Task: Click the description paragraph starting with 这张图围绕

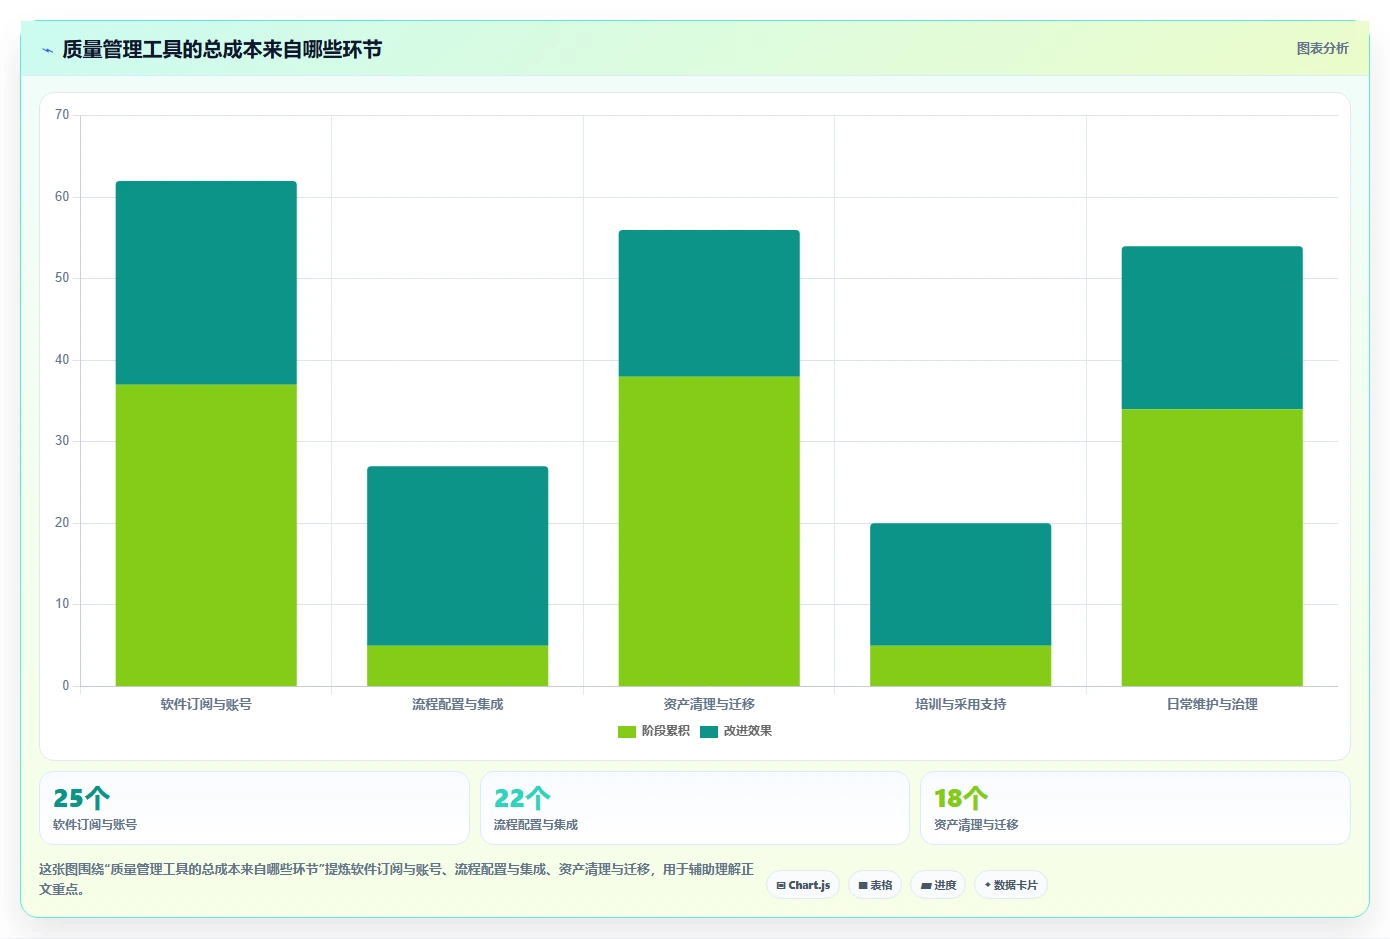Action: coord(396,879)
